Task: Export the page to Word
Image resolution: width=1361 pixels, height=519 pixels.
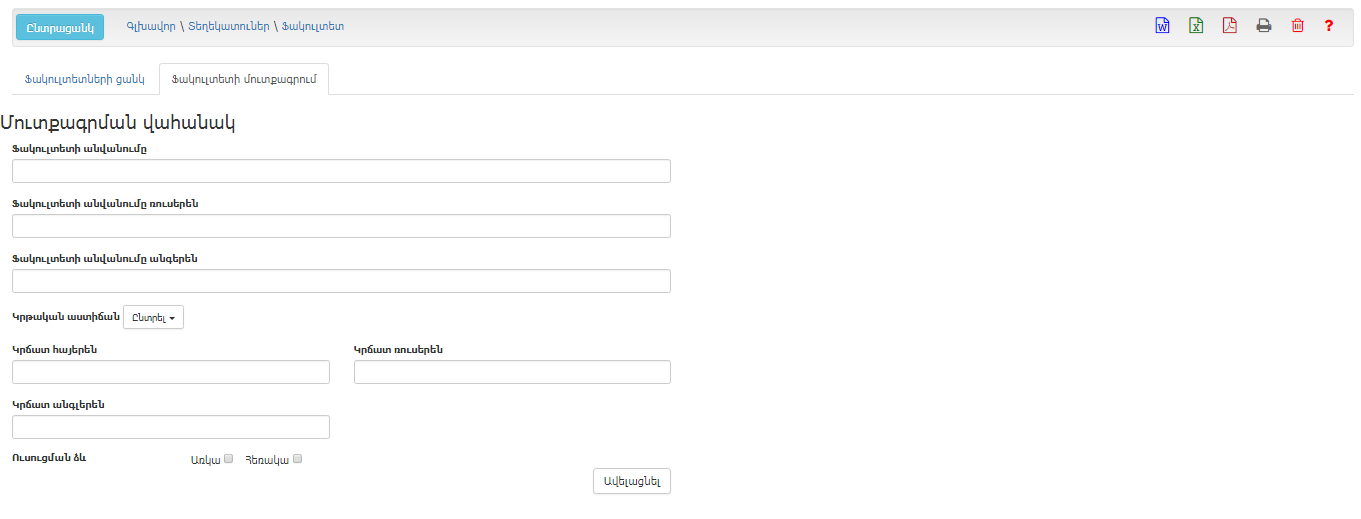Action: 1162,26
